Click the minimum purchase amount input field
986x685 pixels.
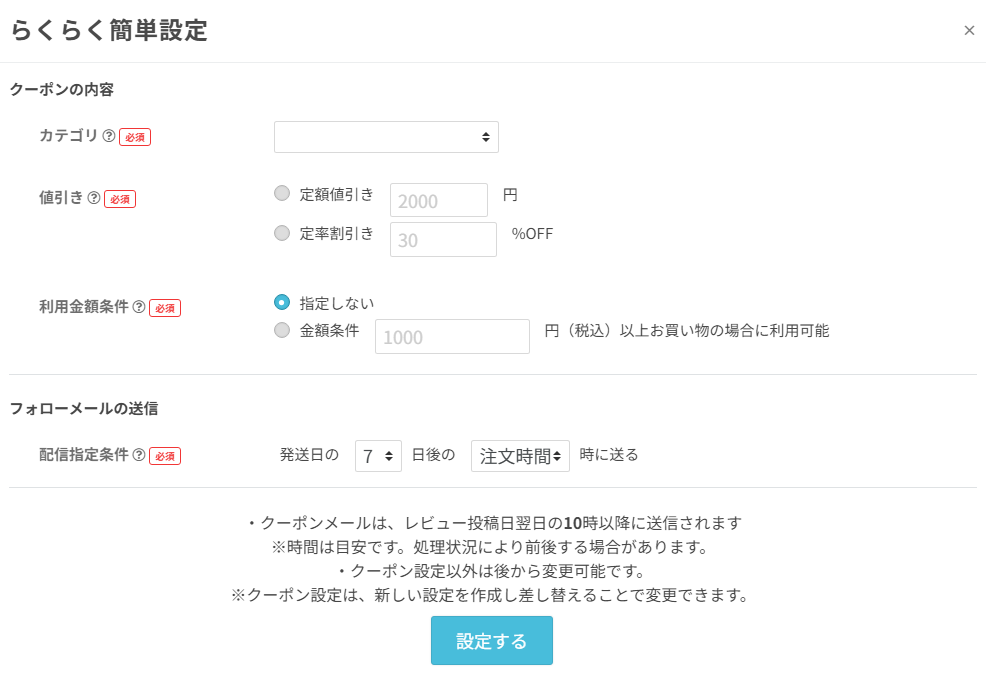[452, 337]
